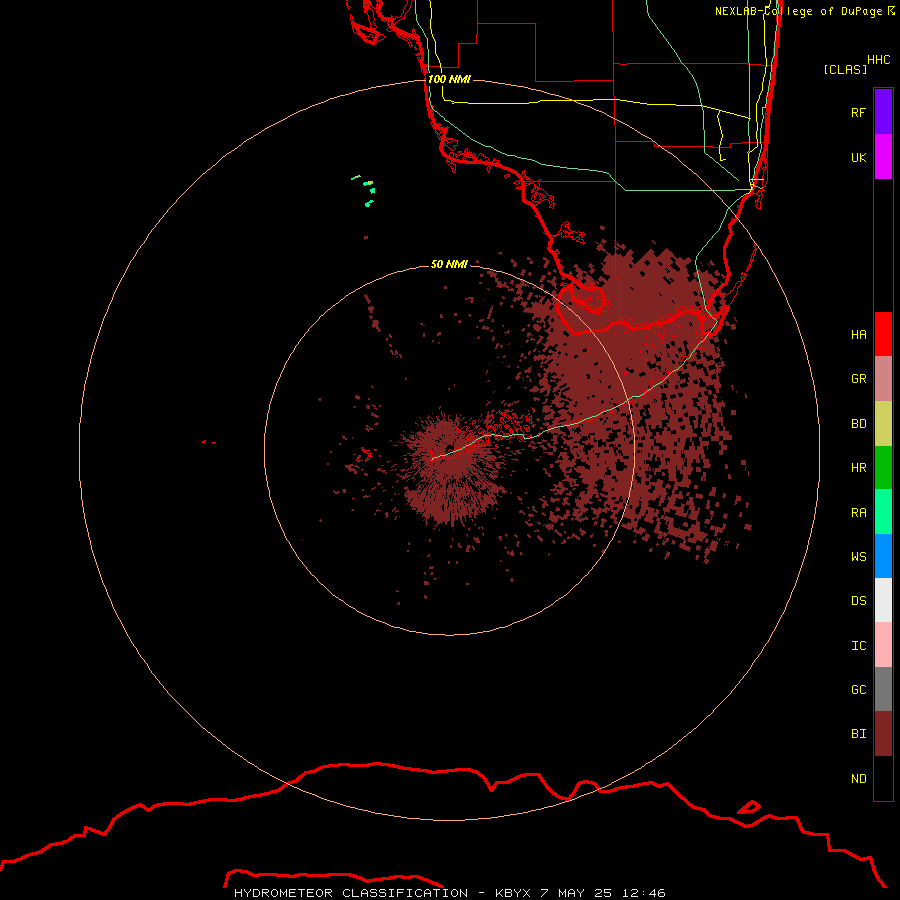
Task: Click the HA legend label
Action: pyautogui.click(x=858, y=335)
